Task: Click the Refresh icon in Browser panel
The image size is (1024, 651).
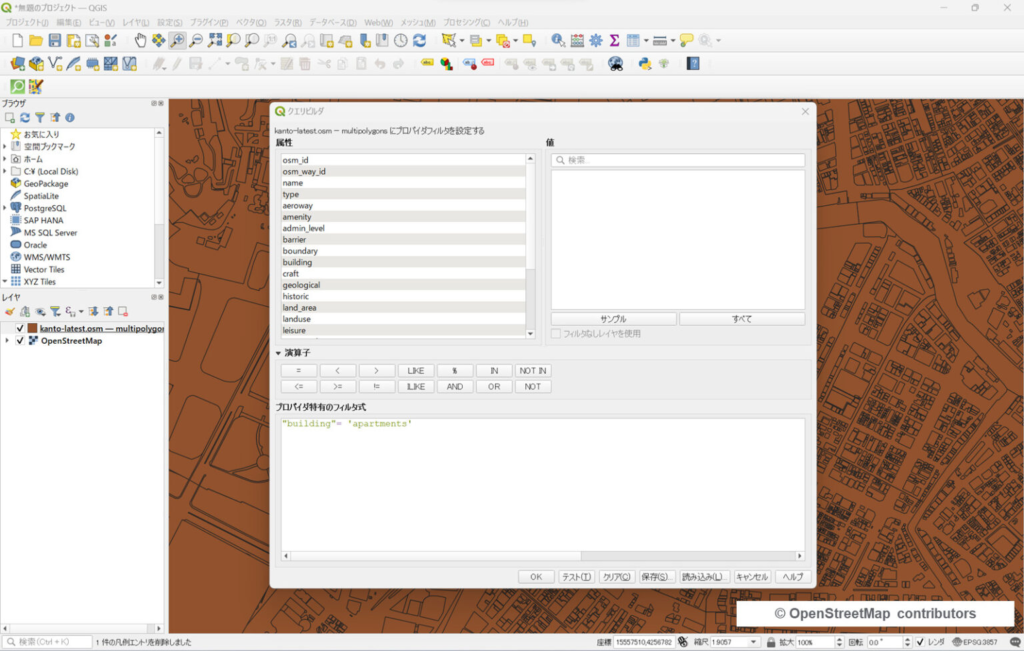Action: 25,118
